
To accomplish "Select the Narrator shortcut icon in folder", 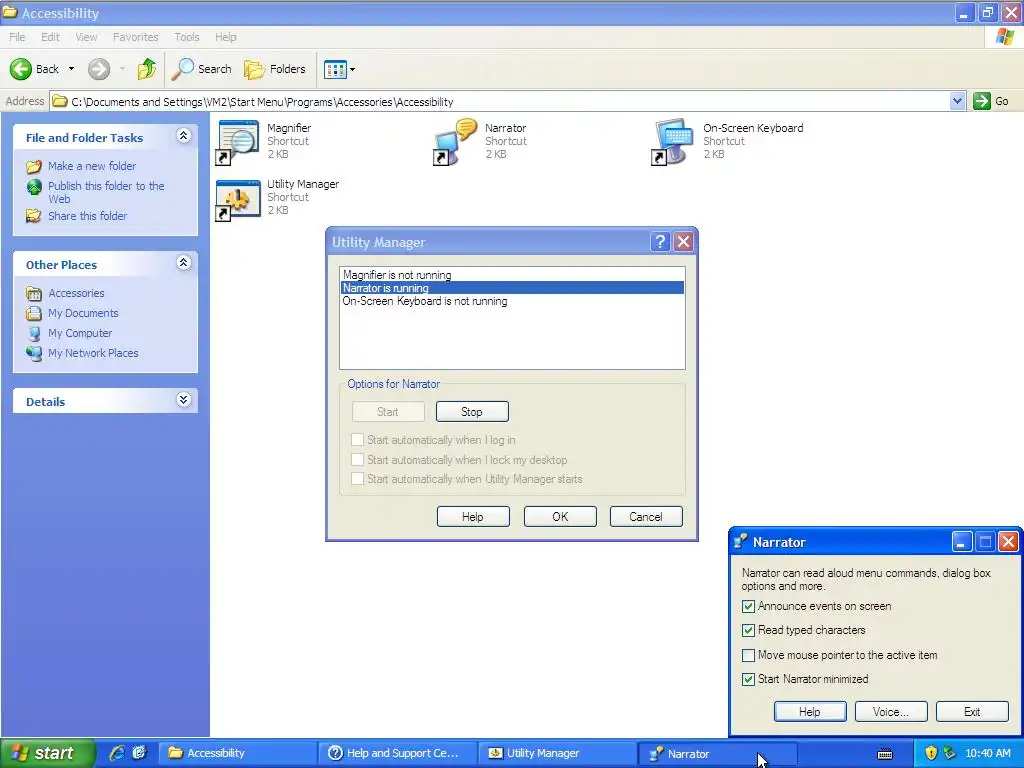I will coord(456,142).
